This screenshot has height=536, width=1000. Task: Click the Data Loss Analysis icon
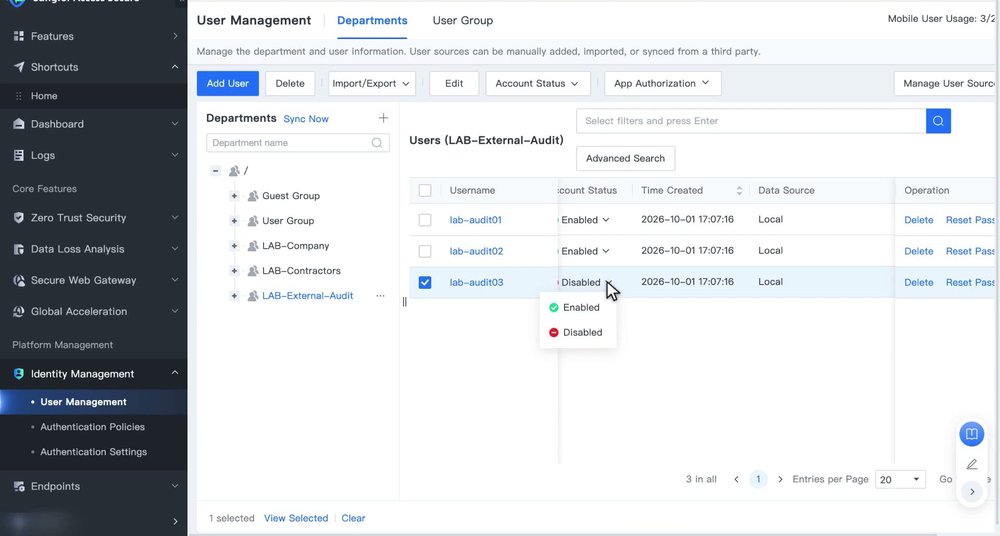[x=18, y=249]
